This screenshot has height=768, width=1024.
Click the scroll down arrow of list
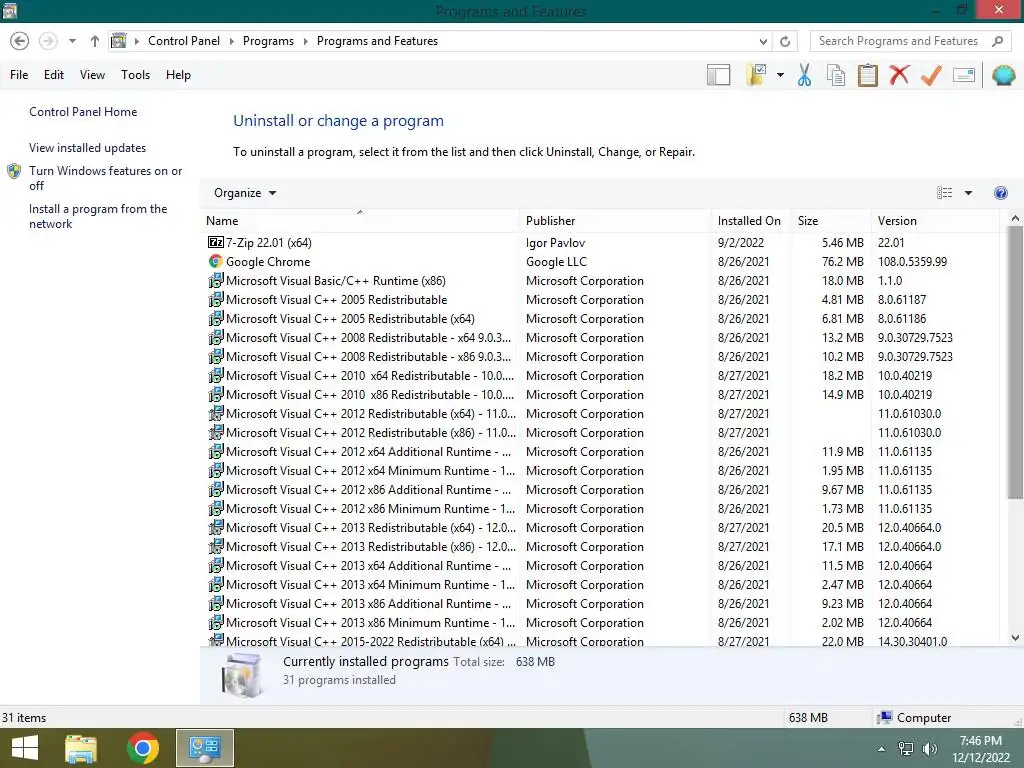click(1015, 638)
